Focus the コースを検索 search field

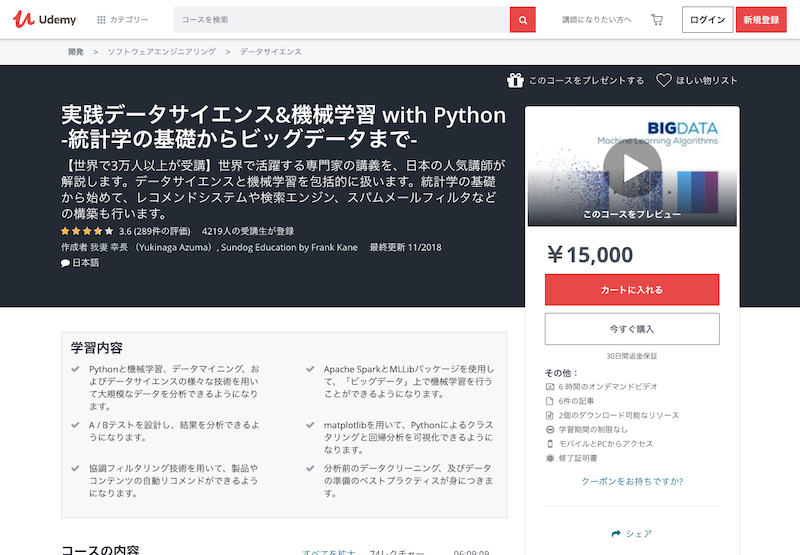coord(341,19)
